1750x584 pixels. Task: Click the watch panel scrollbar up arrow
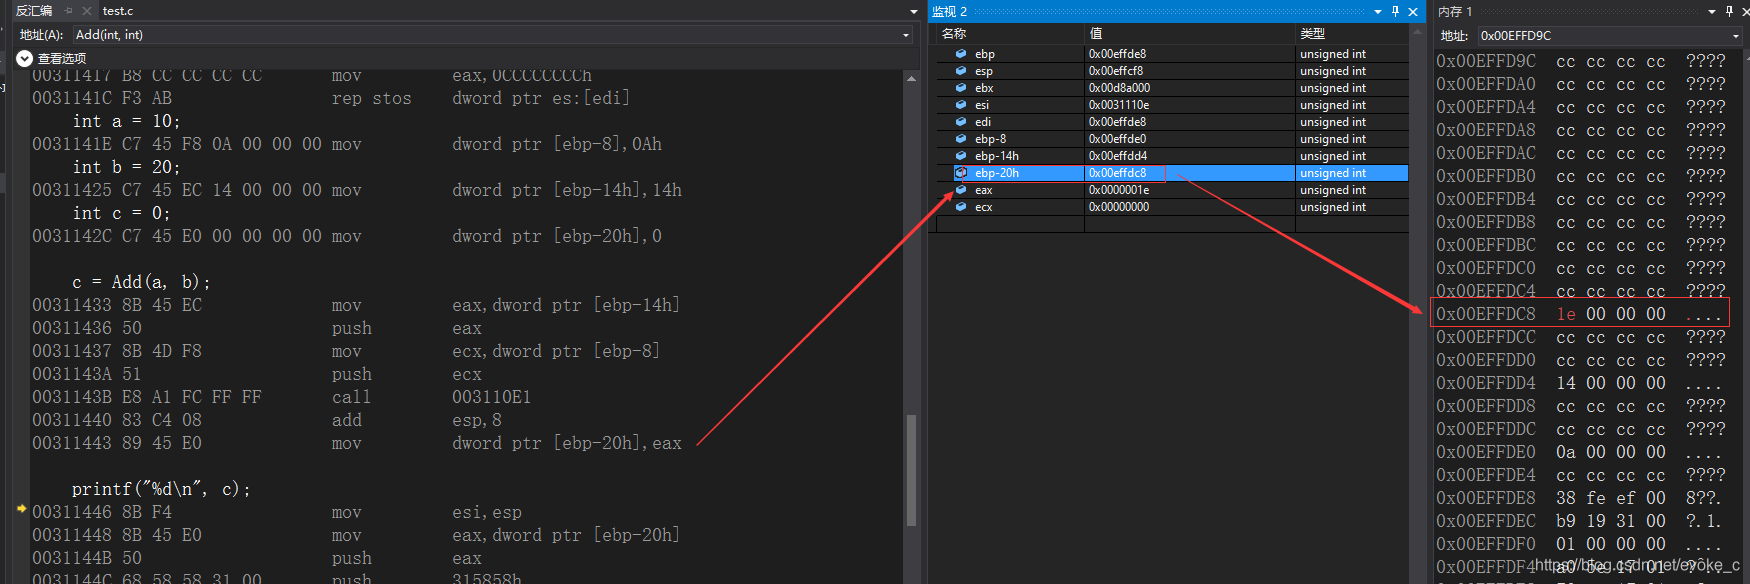tap(1417, 33)
